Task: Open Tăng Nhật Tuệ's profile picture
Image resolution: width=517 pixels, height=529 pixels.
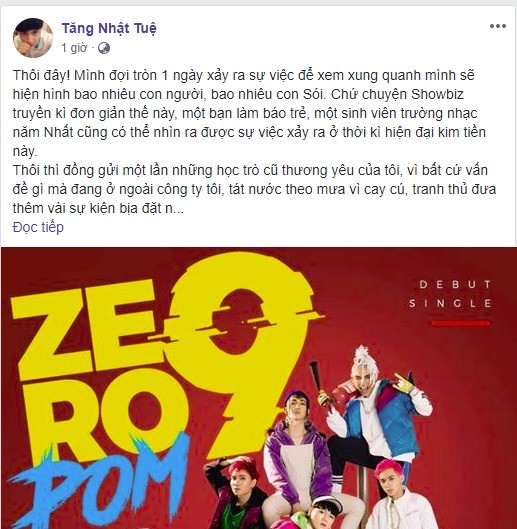Action: 33,38
